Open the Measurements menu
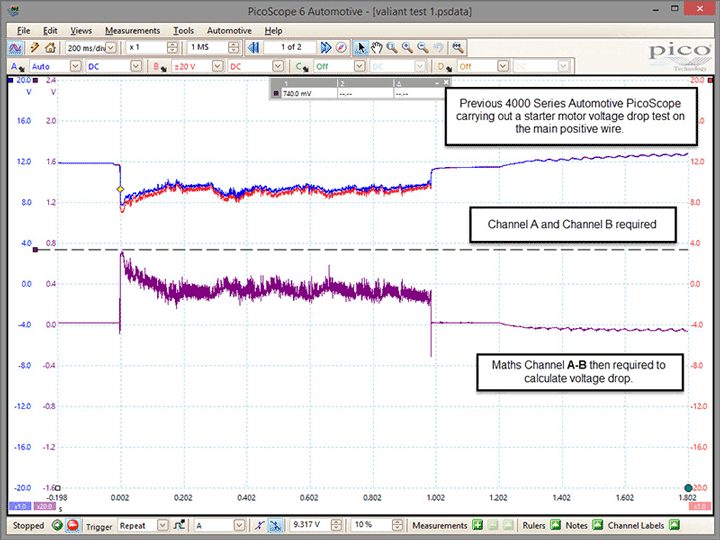This screenshot has height=540, width=720. (133, 31)
